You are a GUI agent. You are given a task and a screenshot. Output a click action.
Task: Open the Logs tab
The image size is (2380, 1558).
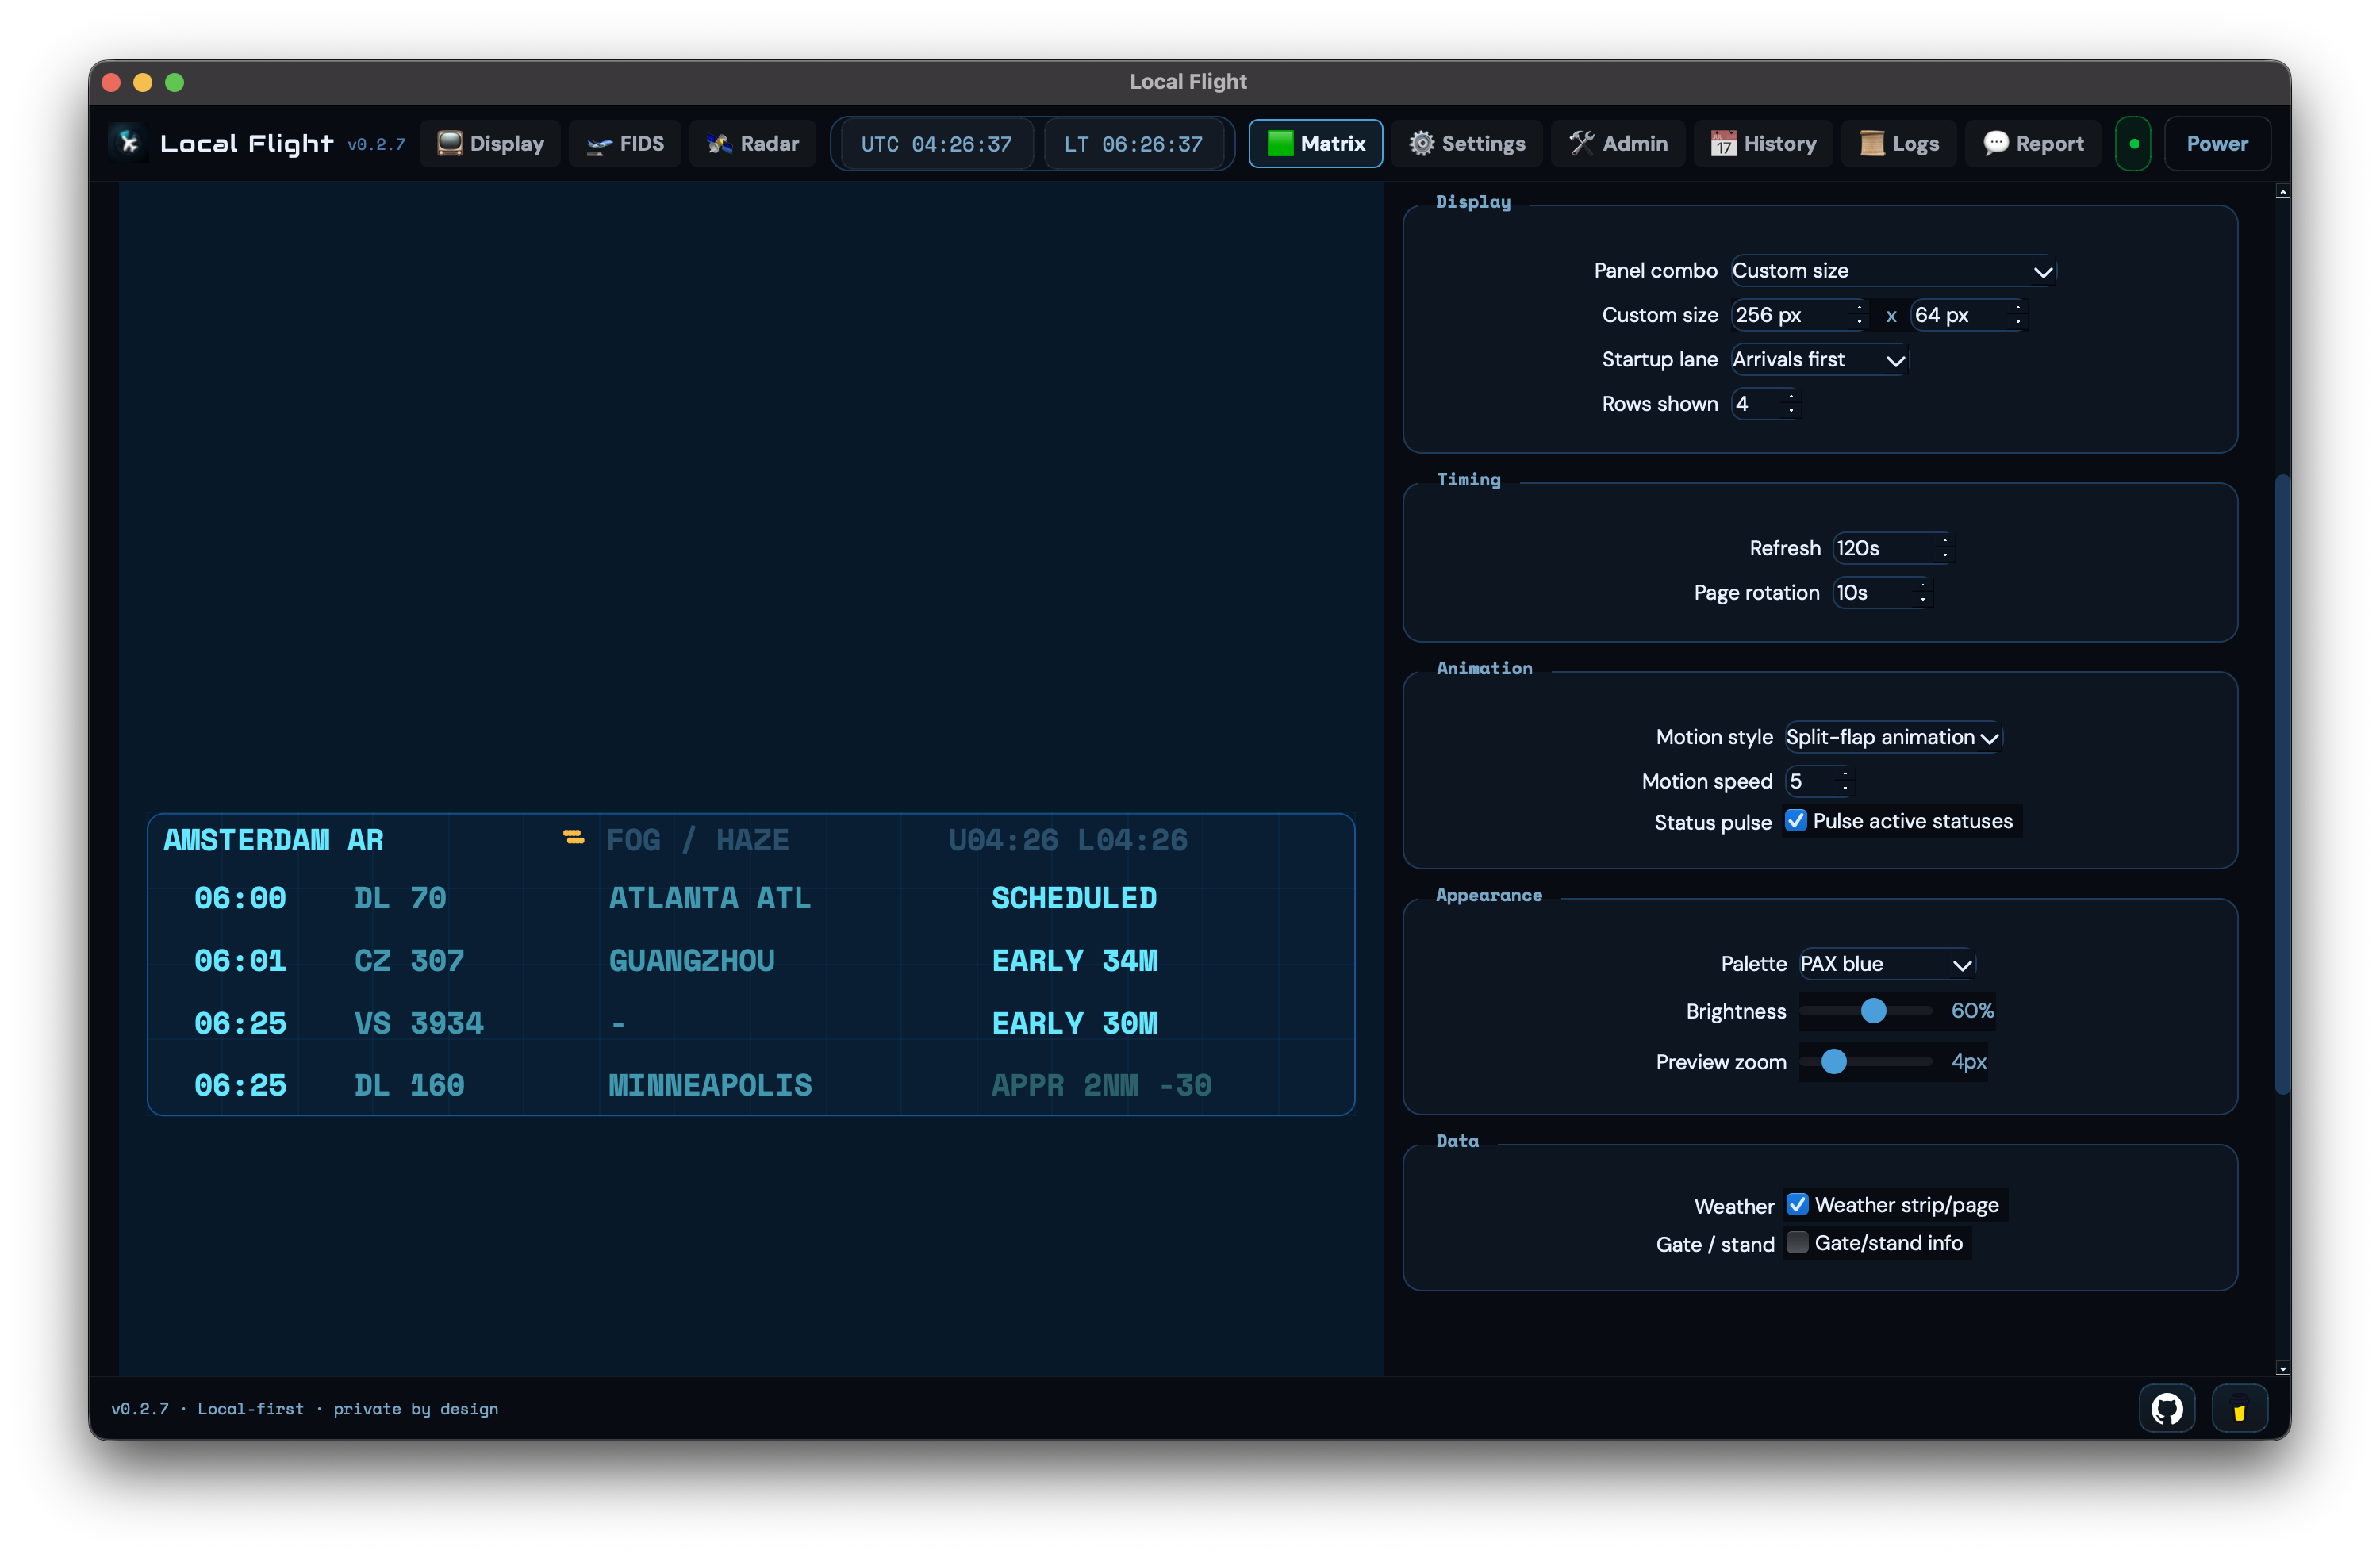(x=1898, y=143)
